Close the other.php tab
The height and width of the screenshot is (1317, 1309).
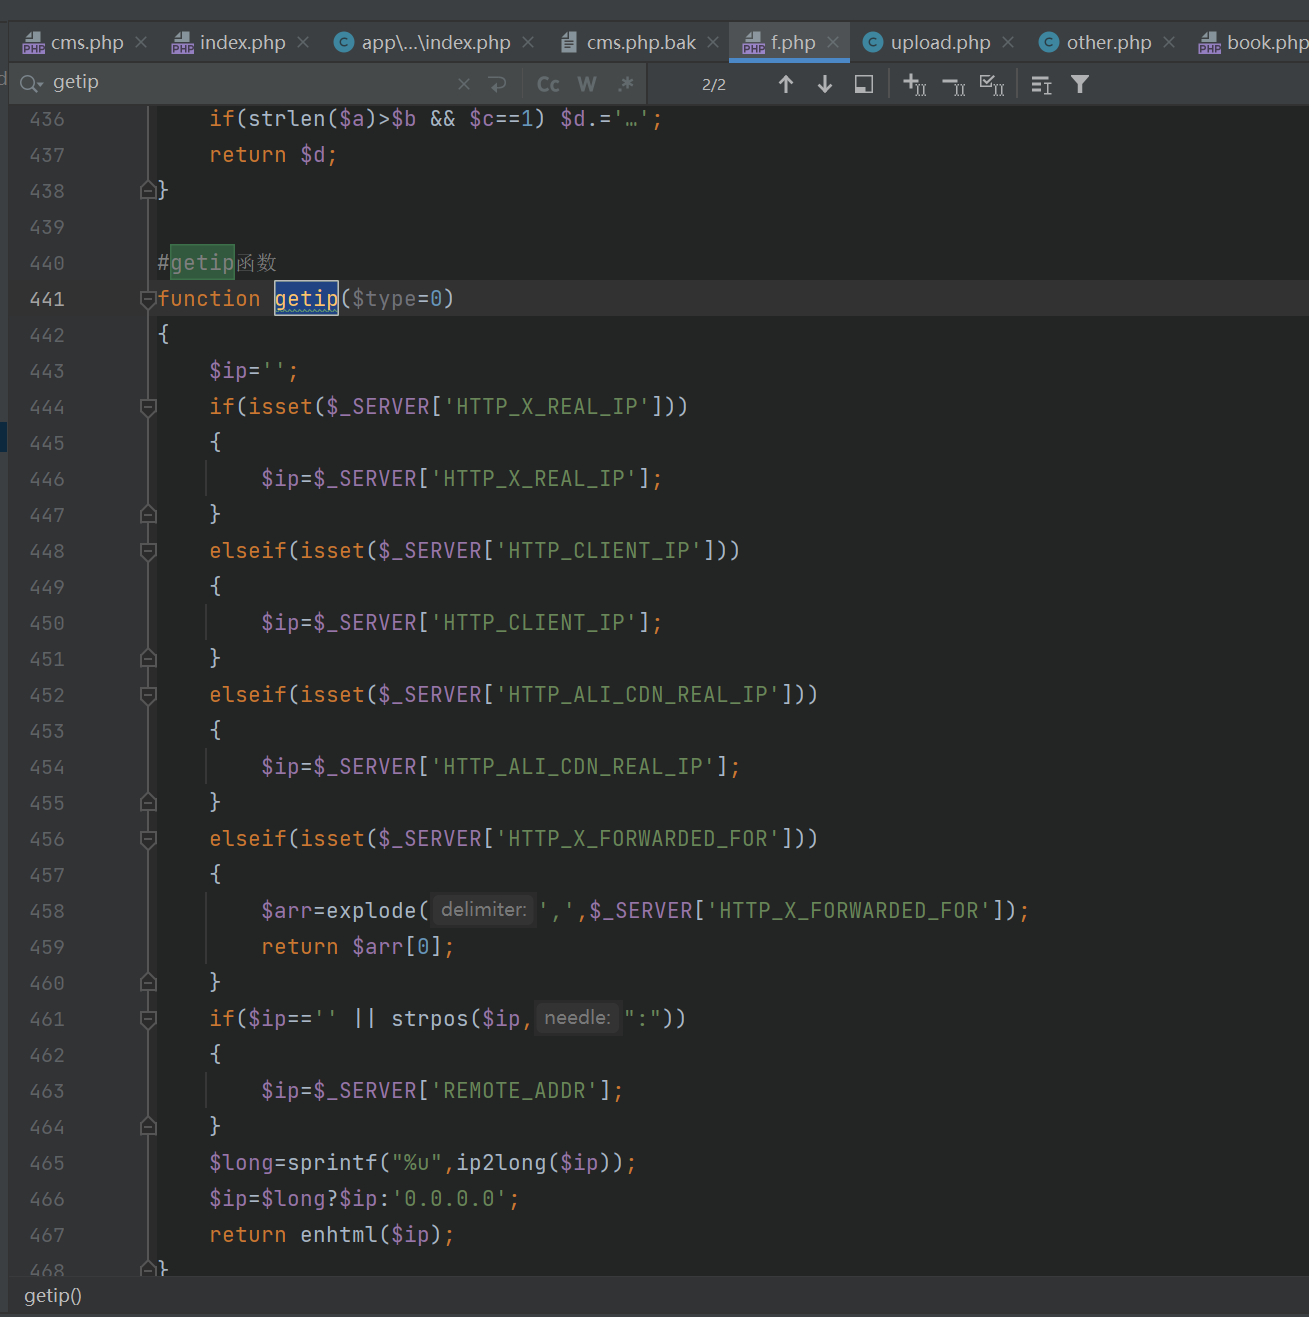pyautogui.click(x=1169, y=42)
